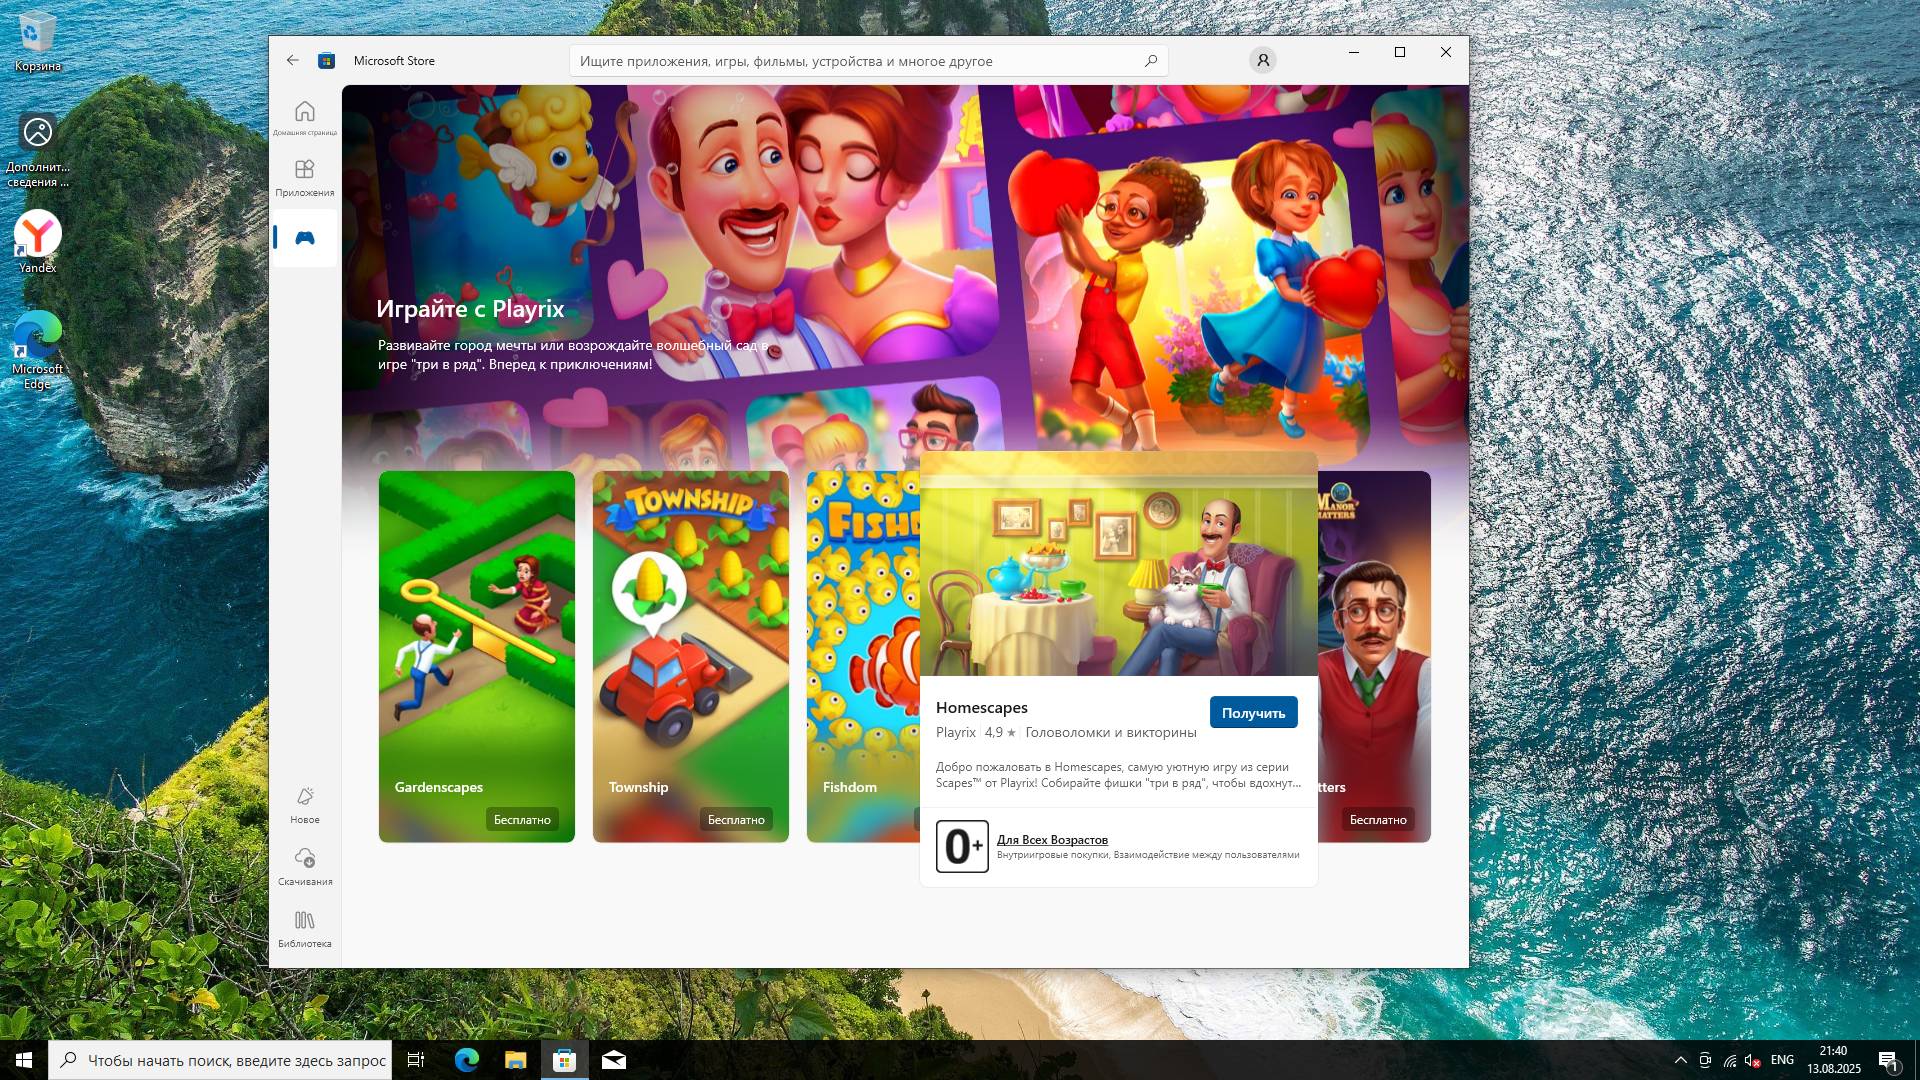Click the user profile account icon

[x=1263, y=60]
